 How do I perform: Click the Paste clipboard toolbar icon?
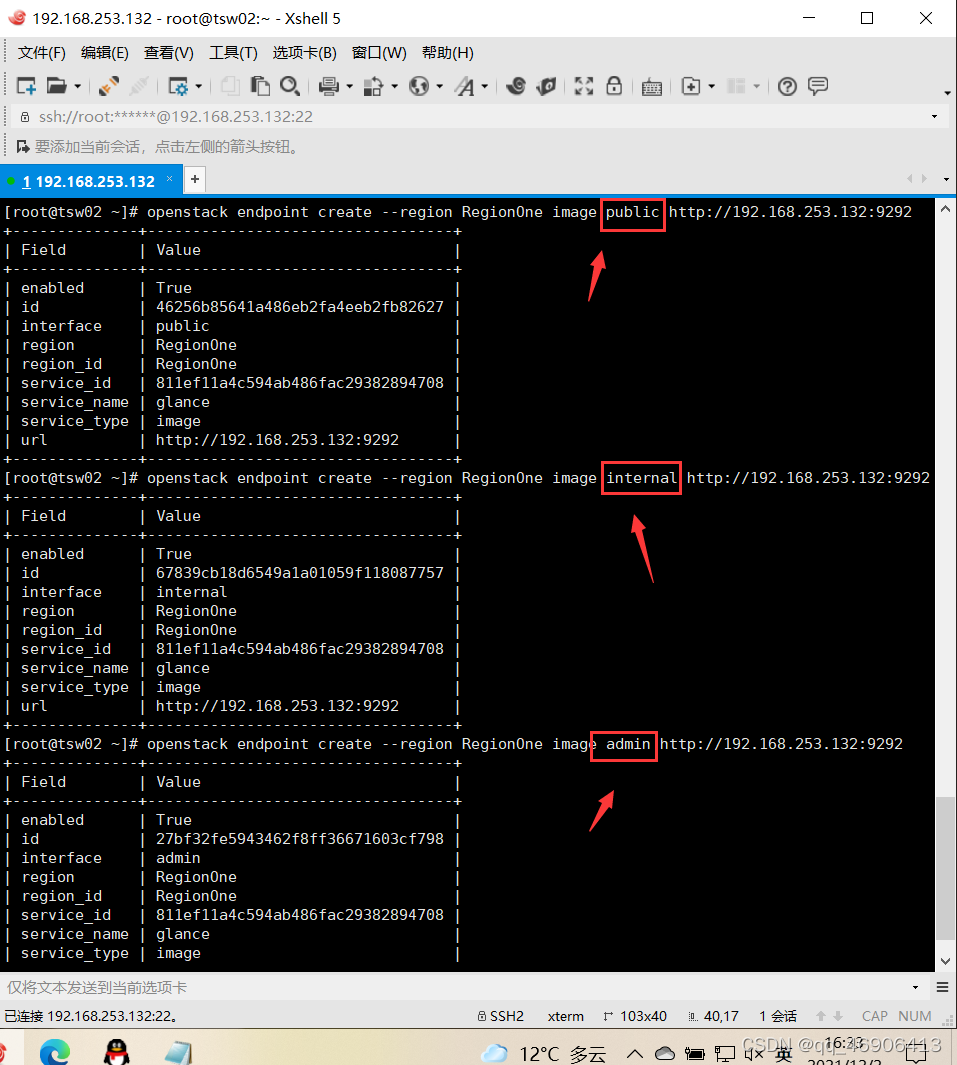coord(260,86)
